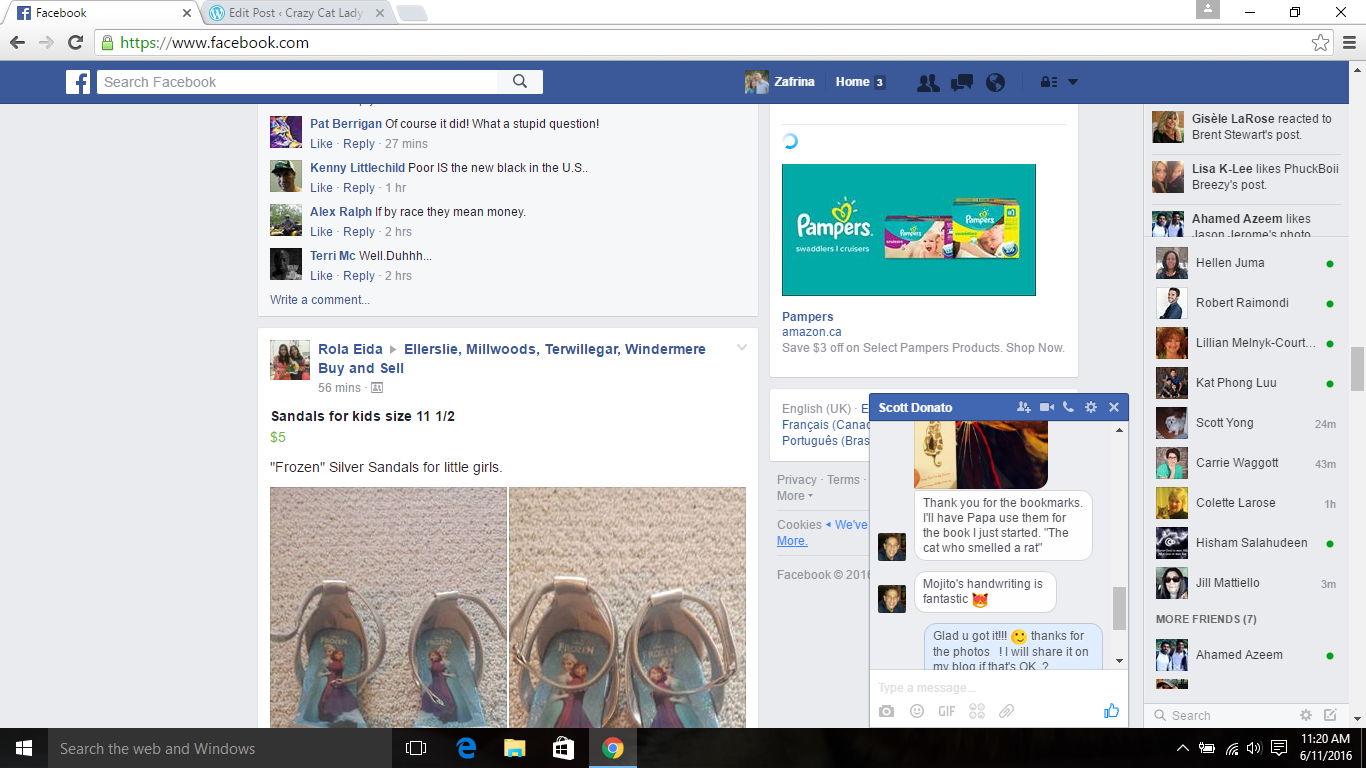The image size is (1366, 768).
Task: Click the Write a comment link
Action: [x=320, y=300]
